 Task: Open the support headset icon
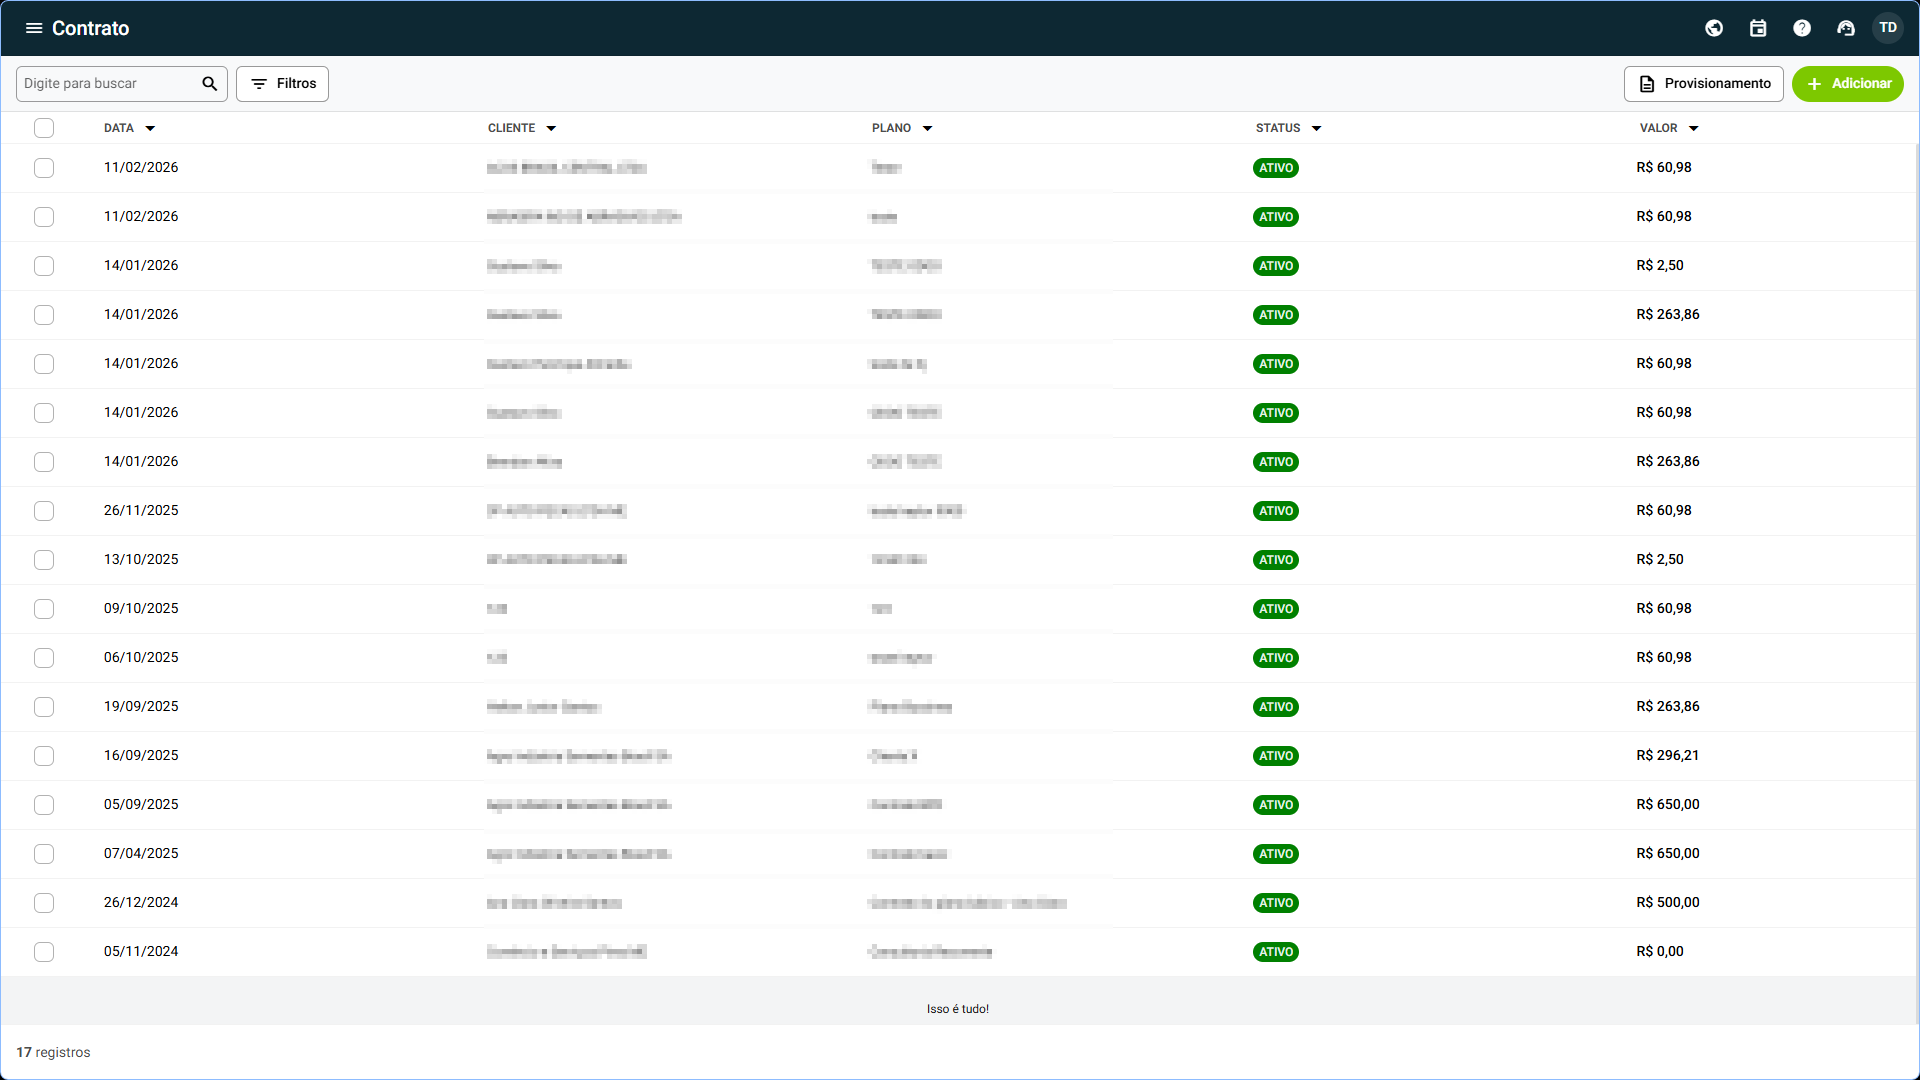pos(1846,28)
